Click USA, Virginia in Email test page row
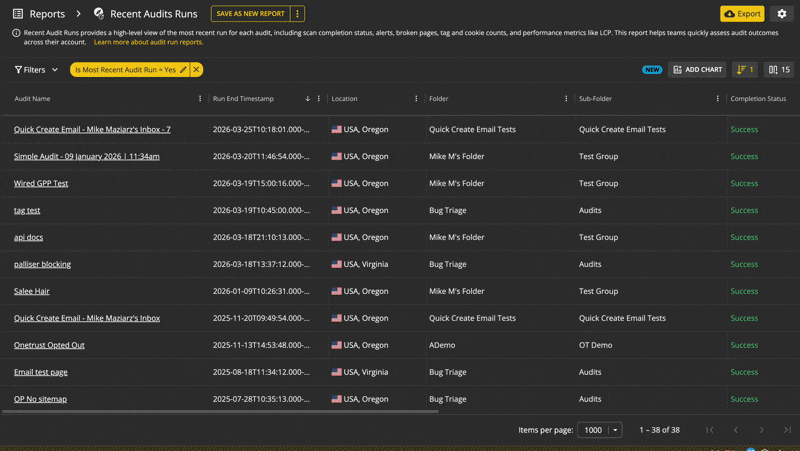The width and height of the screenshot is (800, 451). 366,372
